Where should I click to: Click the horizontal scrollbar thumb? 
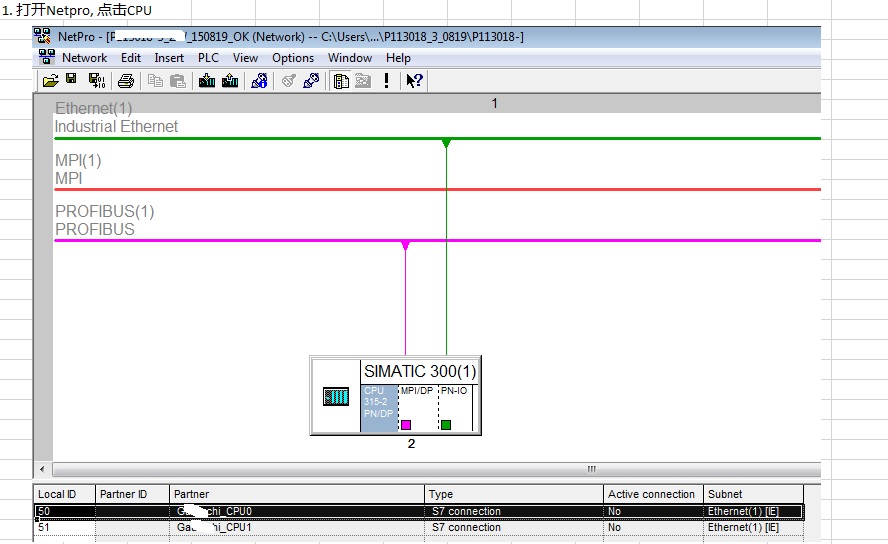pos(437,469)
